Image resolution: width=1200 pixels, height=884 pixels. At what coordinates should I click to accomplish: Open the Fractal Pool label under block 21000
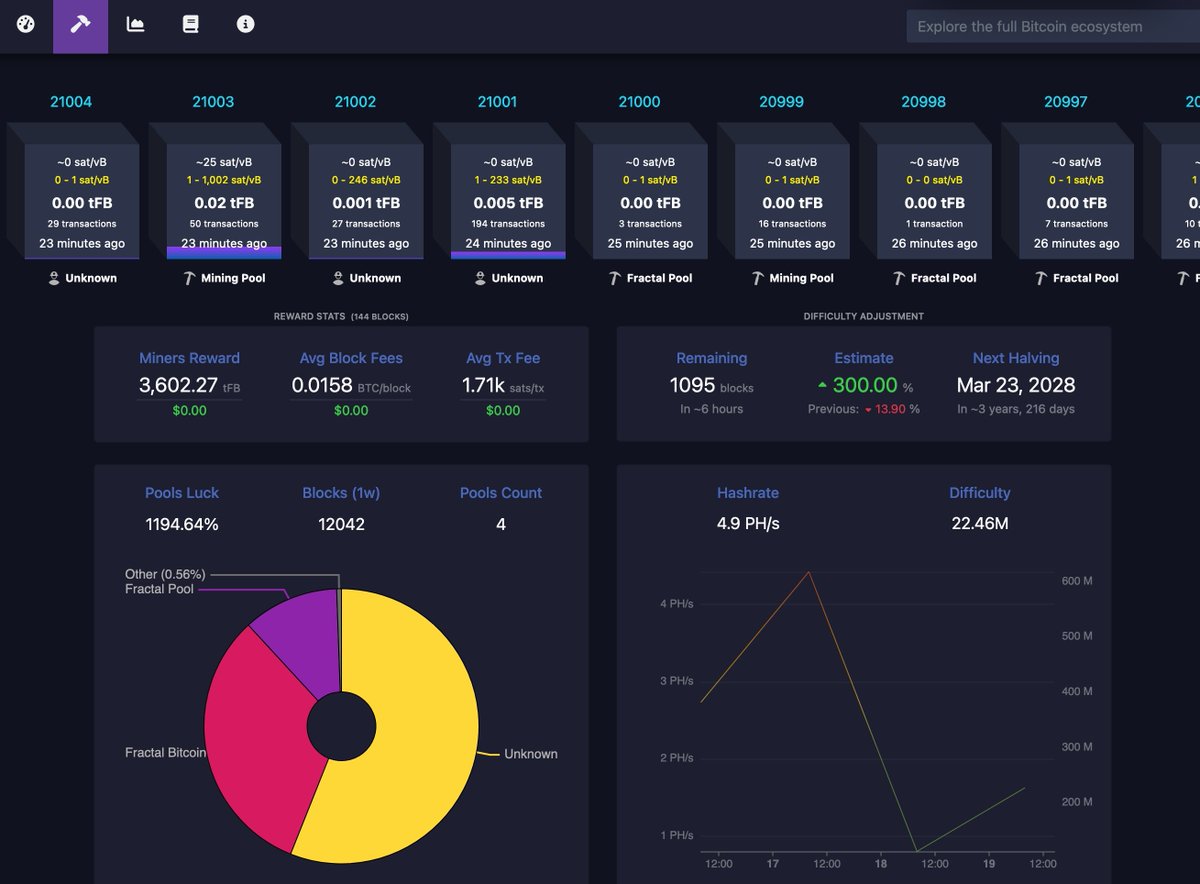(659, 278)
